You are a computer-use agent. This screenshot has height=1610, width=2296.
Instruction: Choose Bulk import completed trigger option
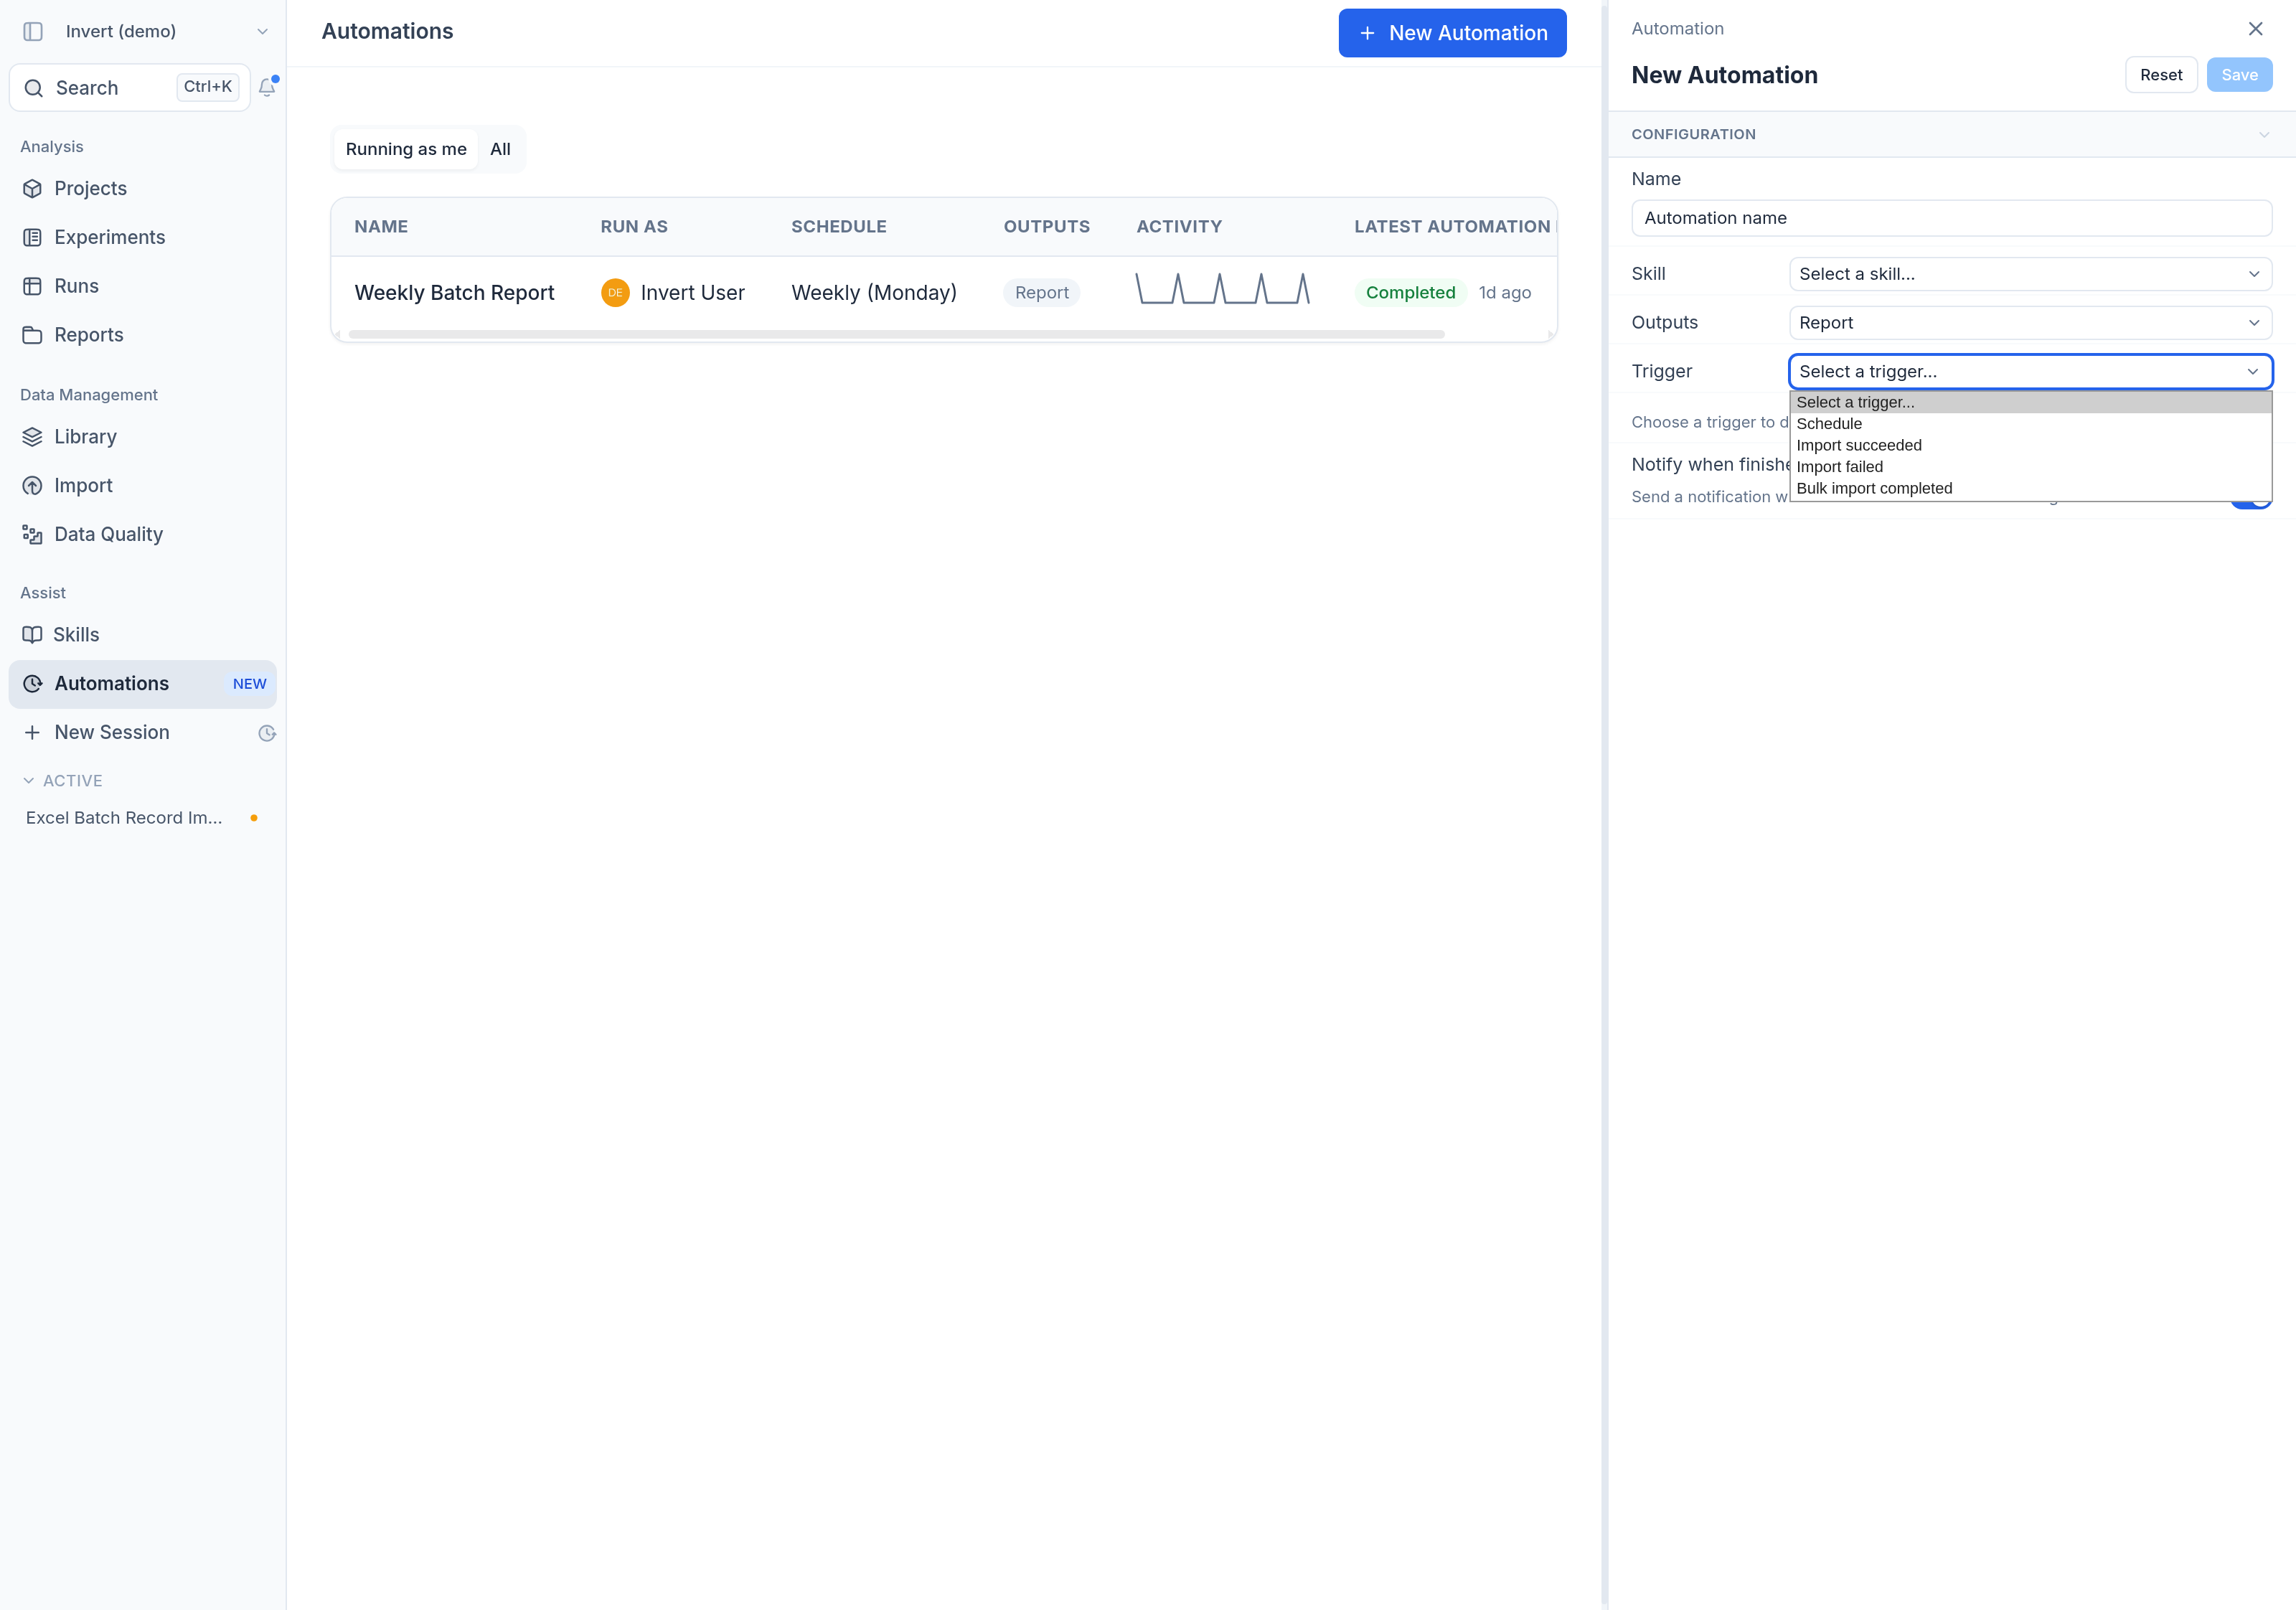coord(2030,489)
